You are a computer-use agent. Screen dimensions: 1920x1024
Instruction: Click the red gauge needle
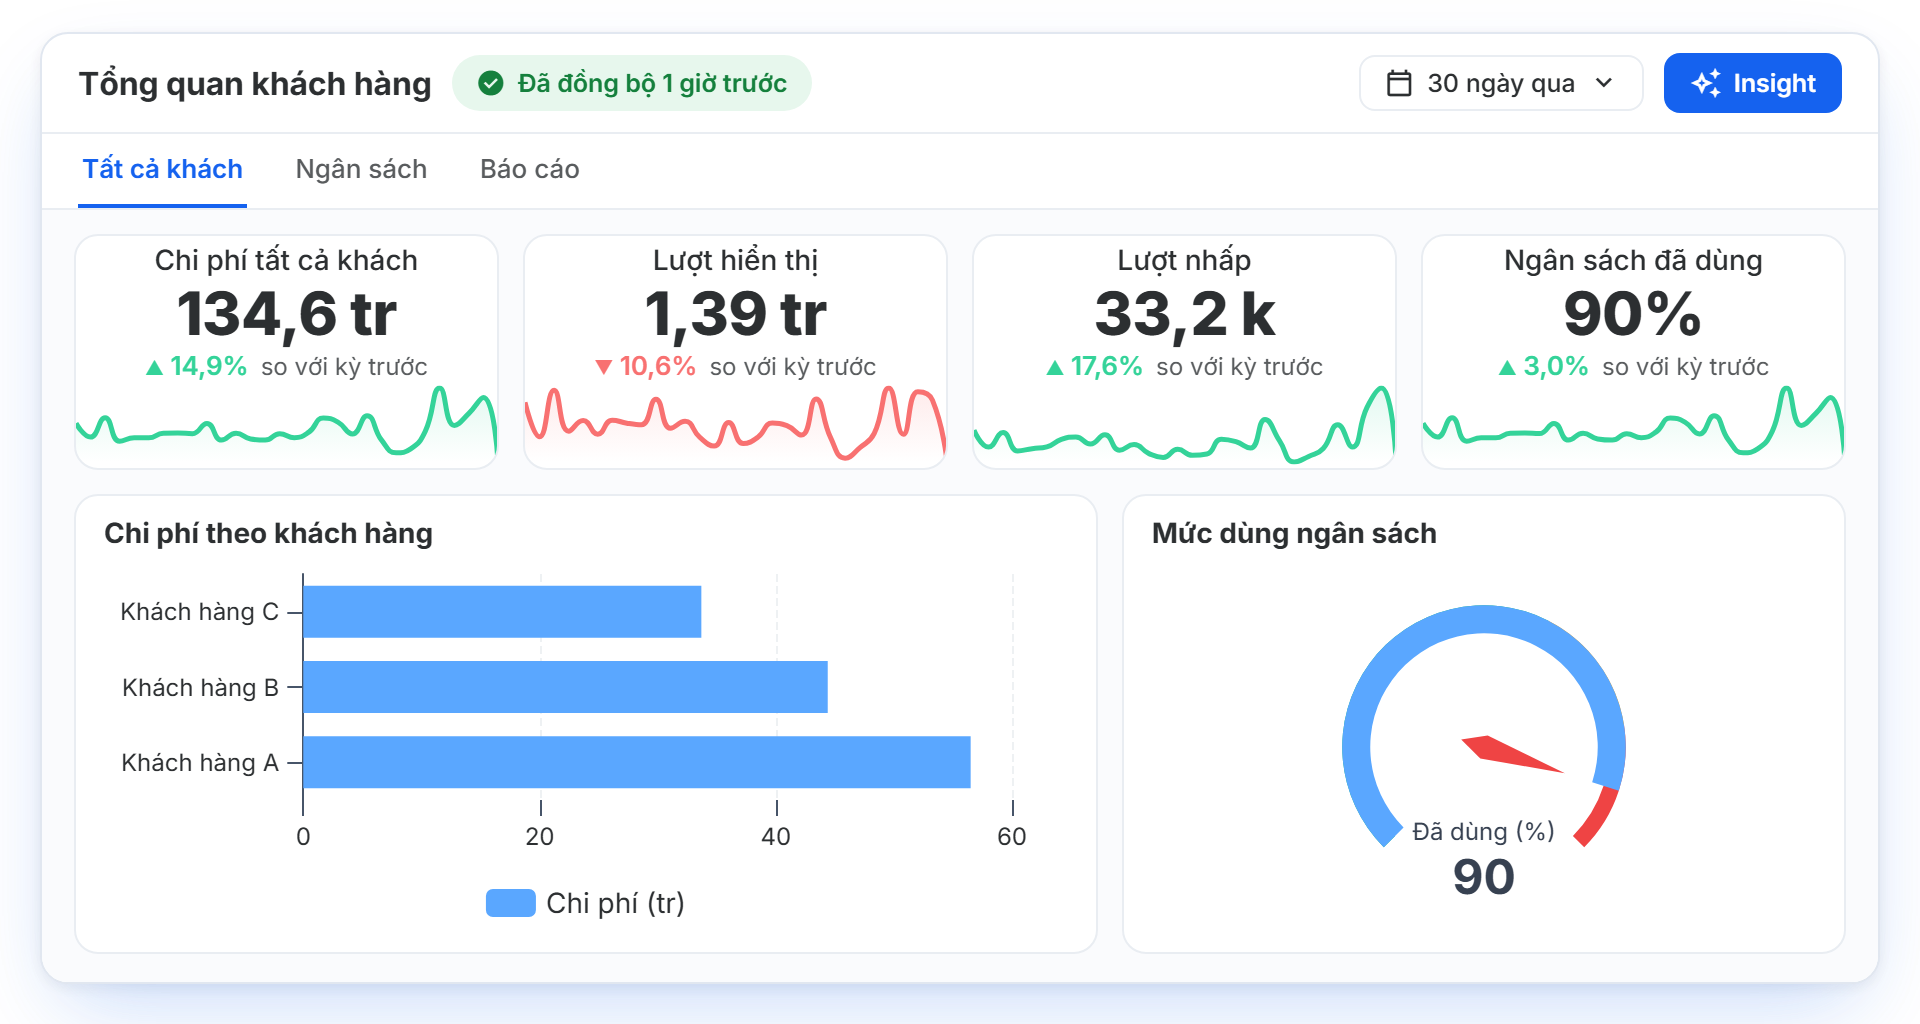coord(1512,754)
